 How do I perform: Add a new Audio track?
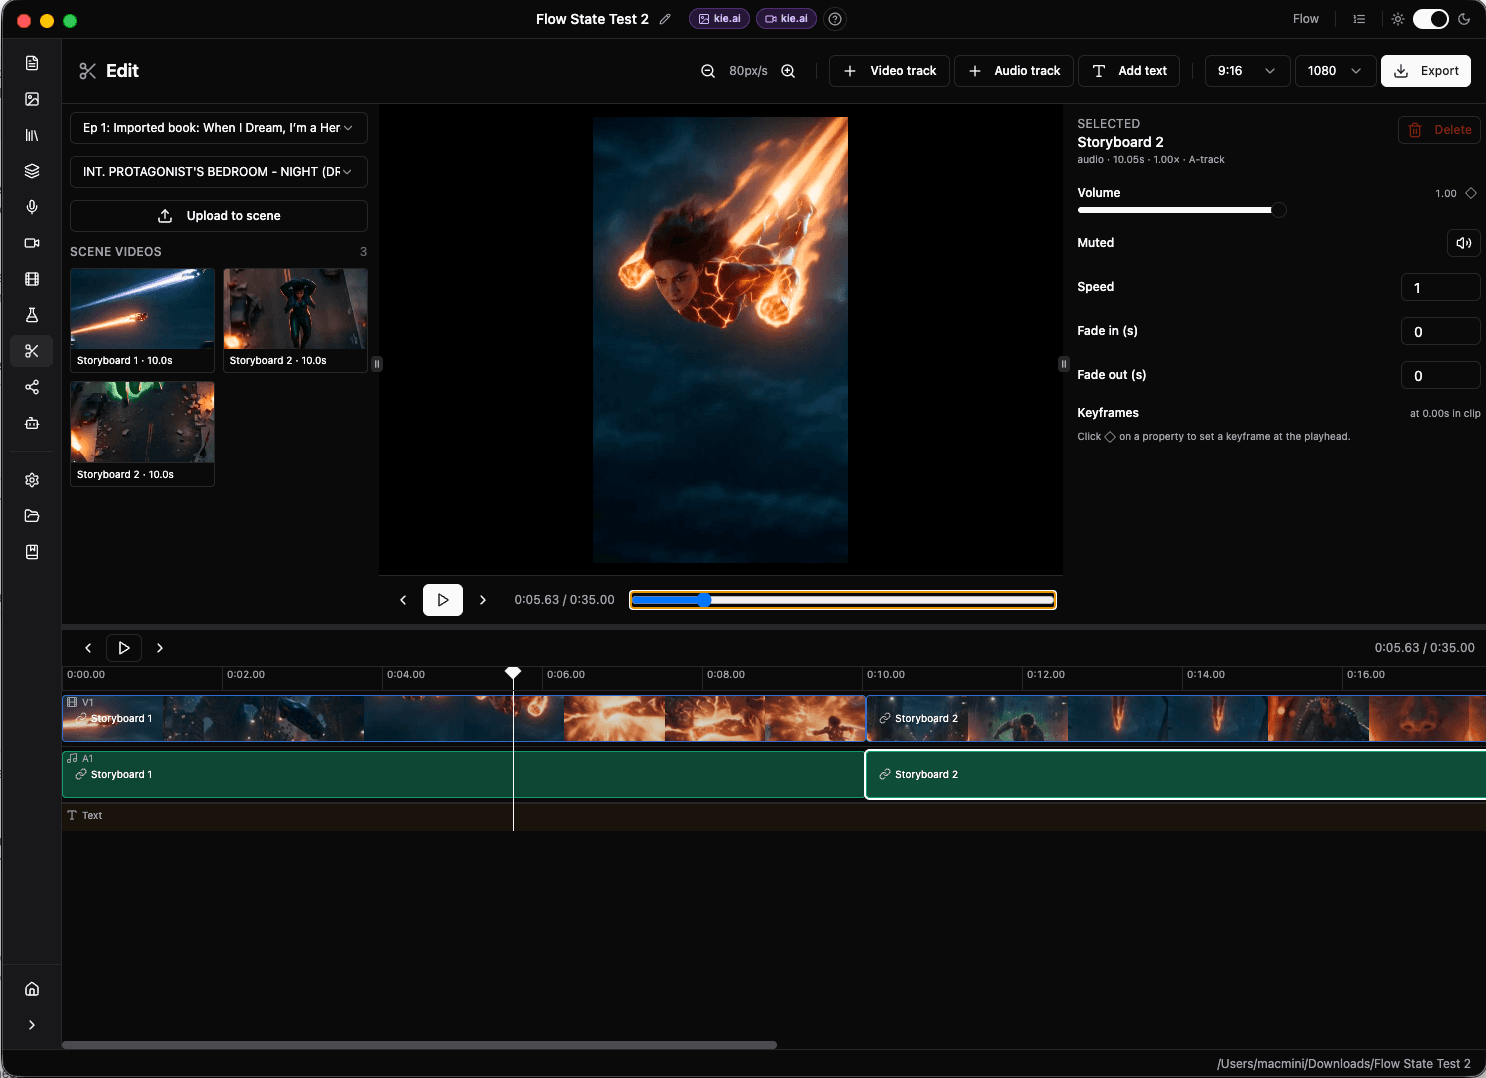point(1014,71)
